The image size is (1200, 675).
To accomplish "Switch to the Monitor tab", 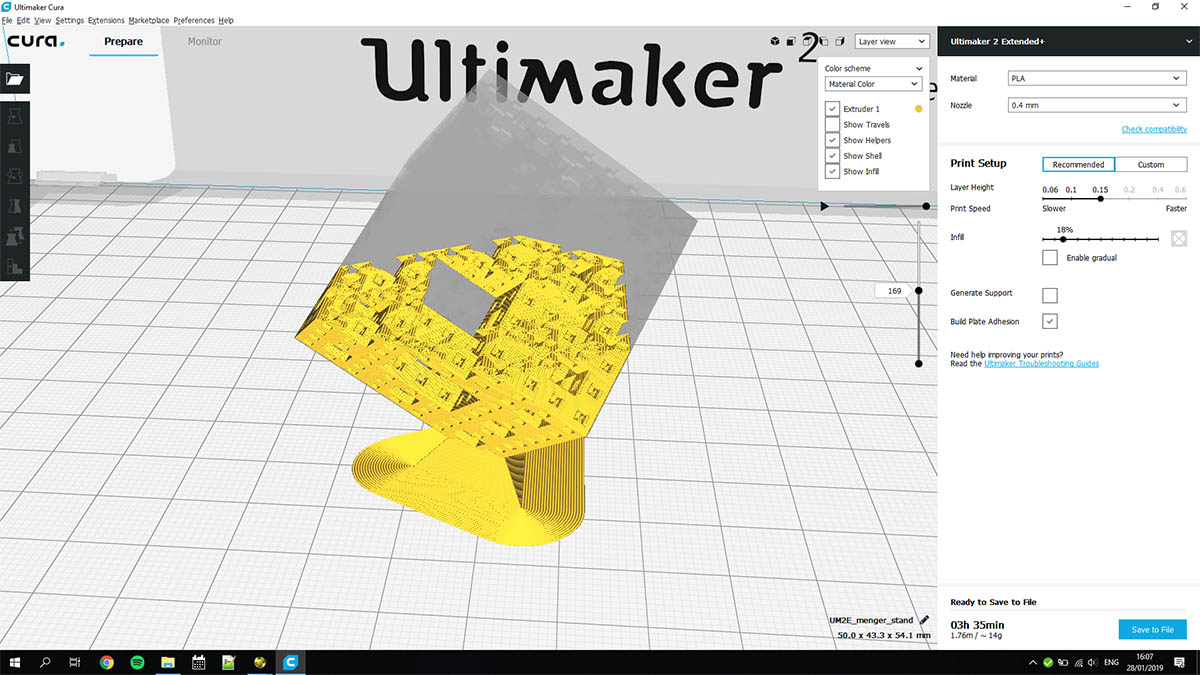I will pyautogui.click(x=205, y=42).
